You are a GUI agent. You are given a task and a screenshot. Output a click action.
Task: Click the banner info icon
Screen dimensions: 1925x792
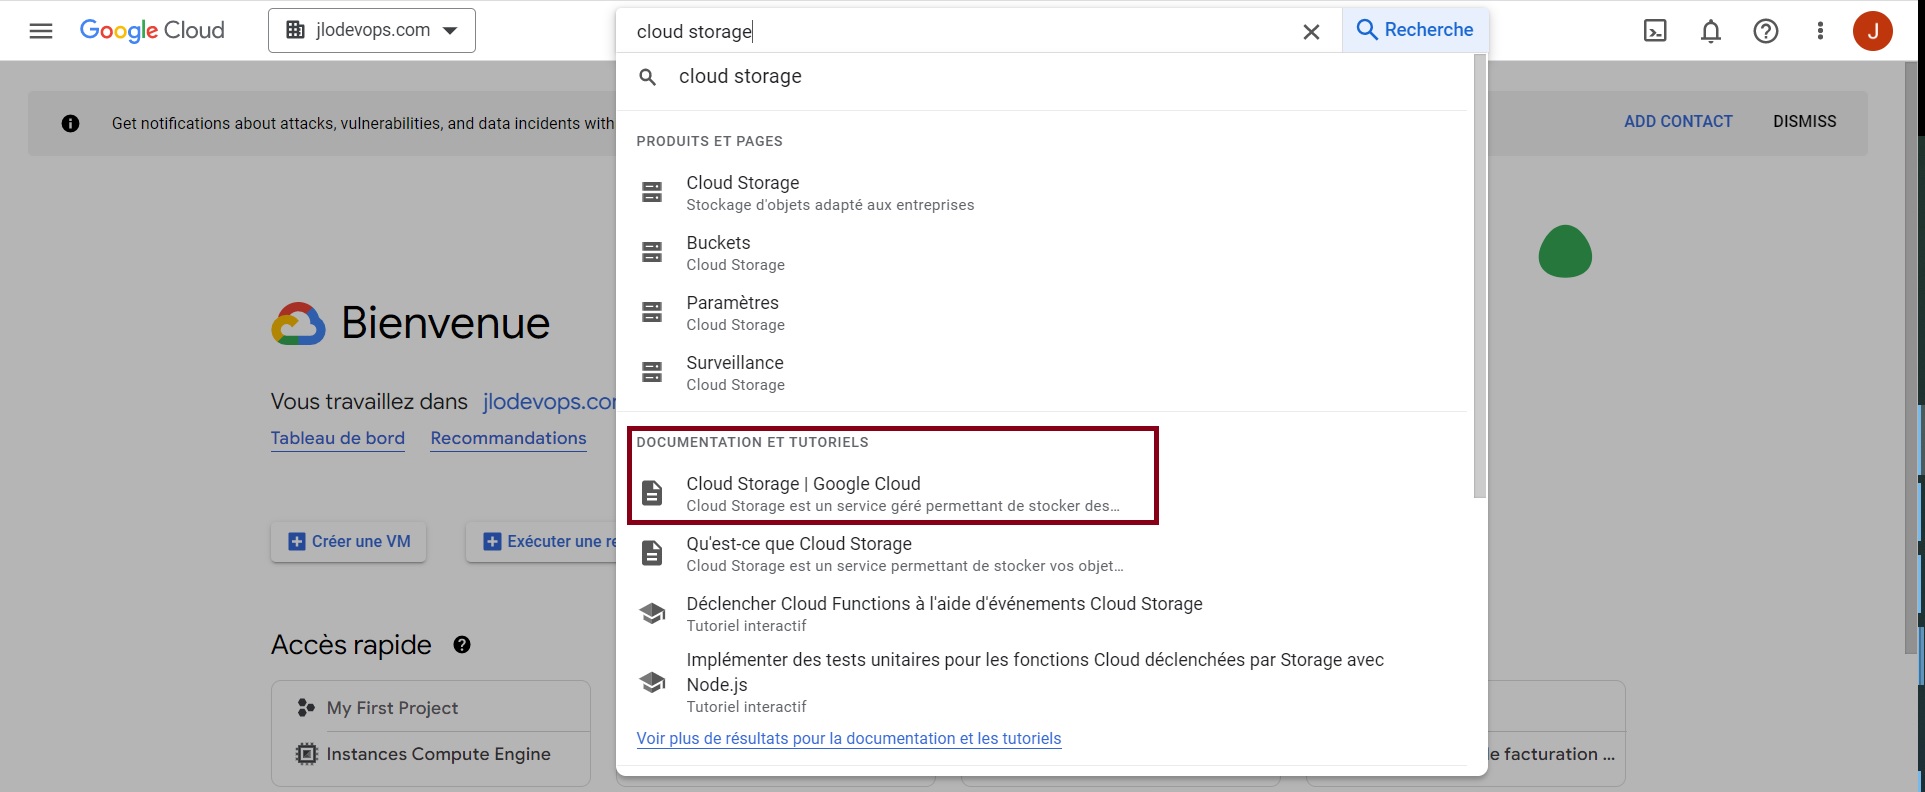coord(70,124)
